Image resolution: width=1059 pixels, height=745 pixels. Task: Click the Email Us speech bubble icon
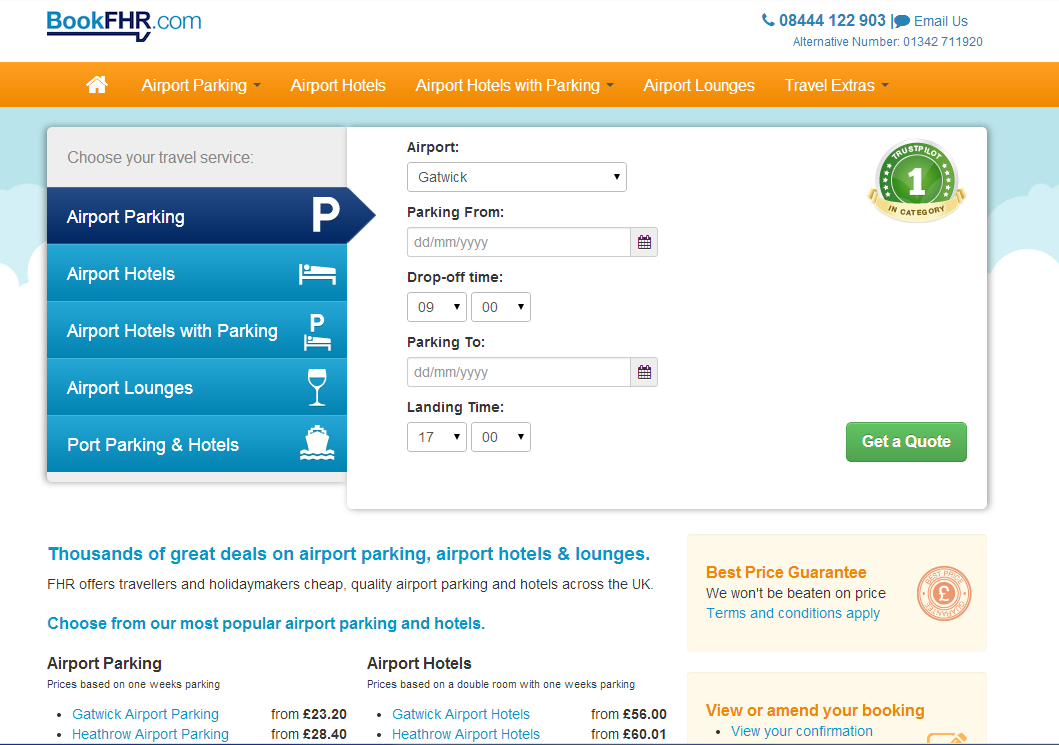click(902, 22)
